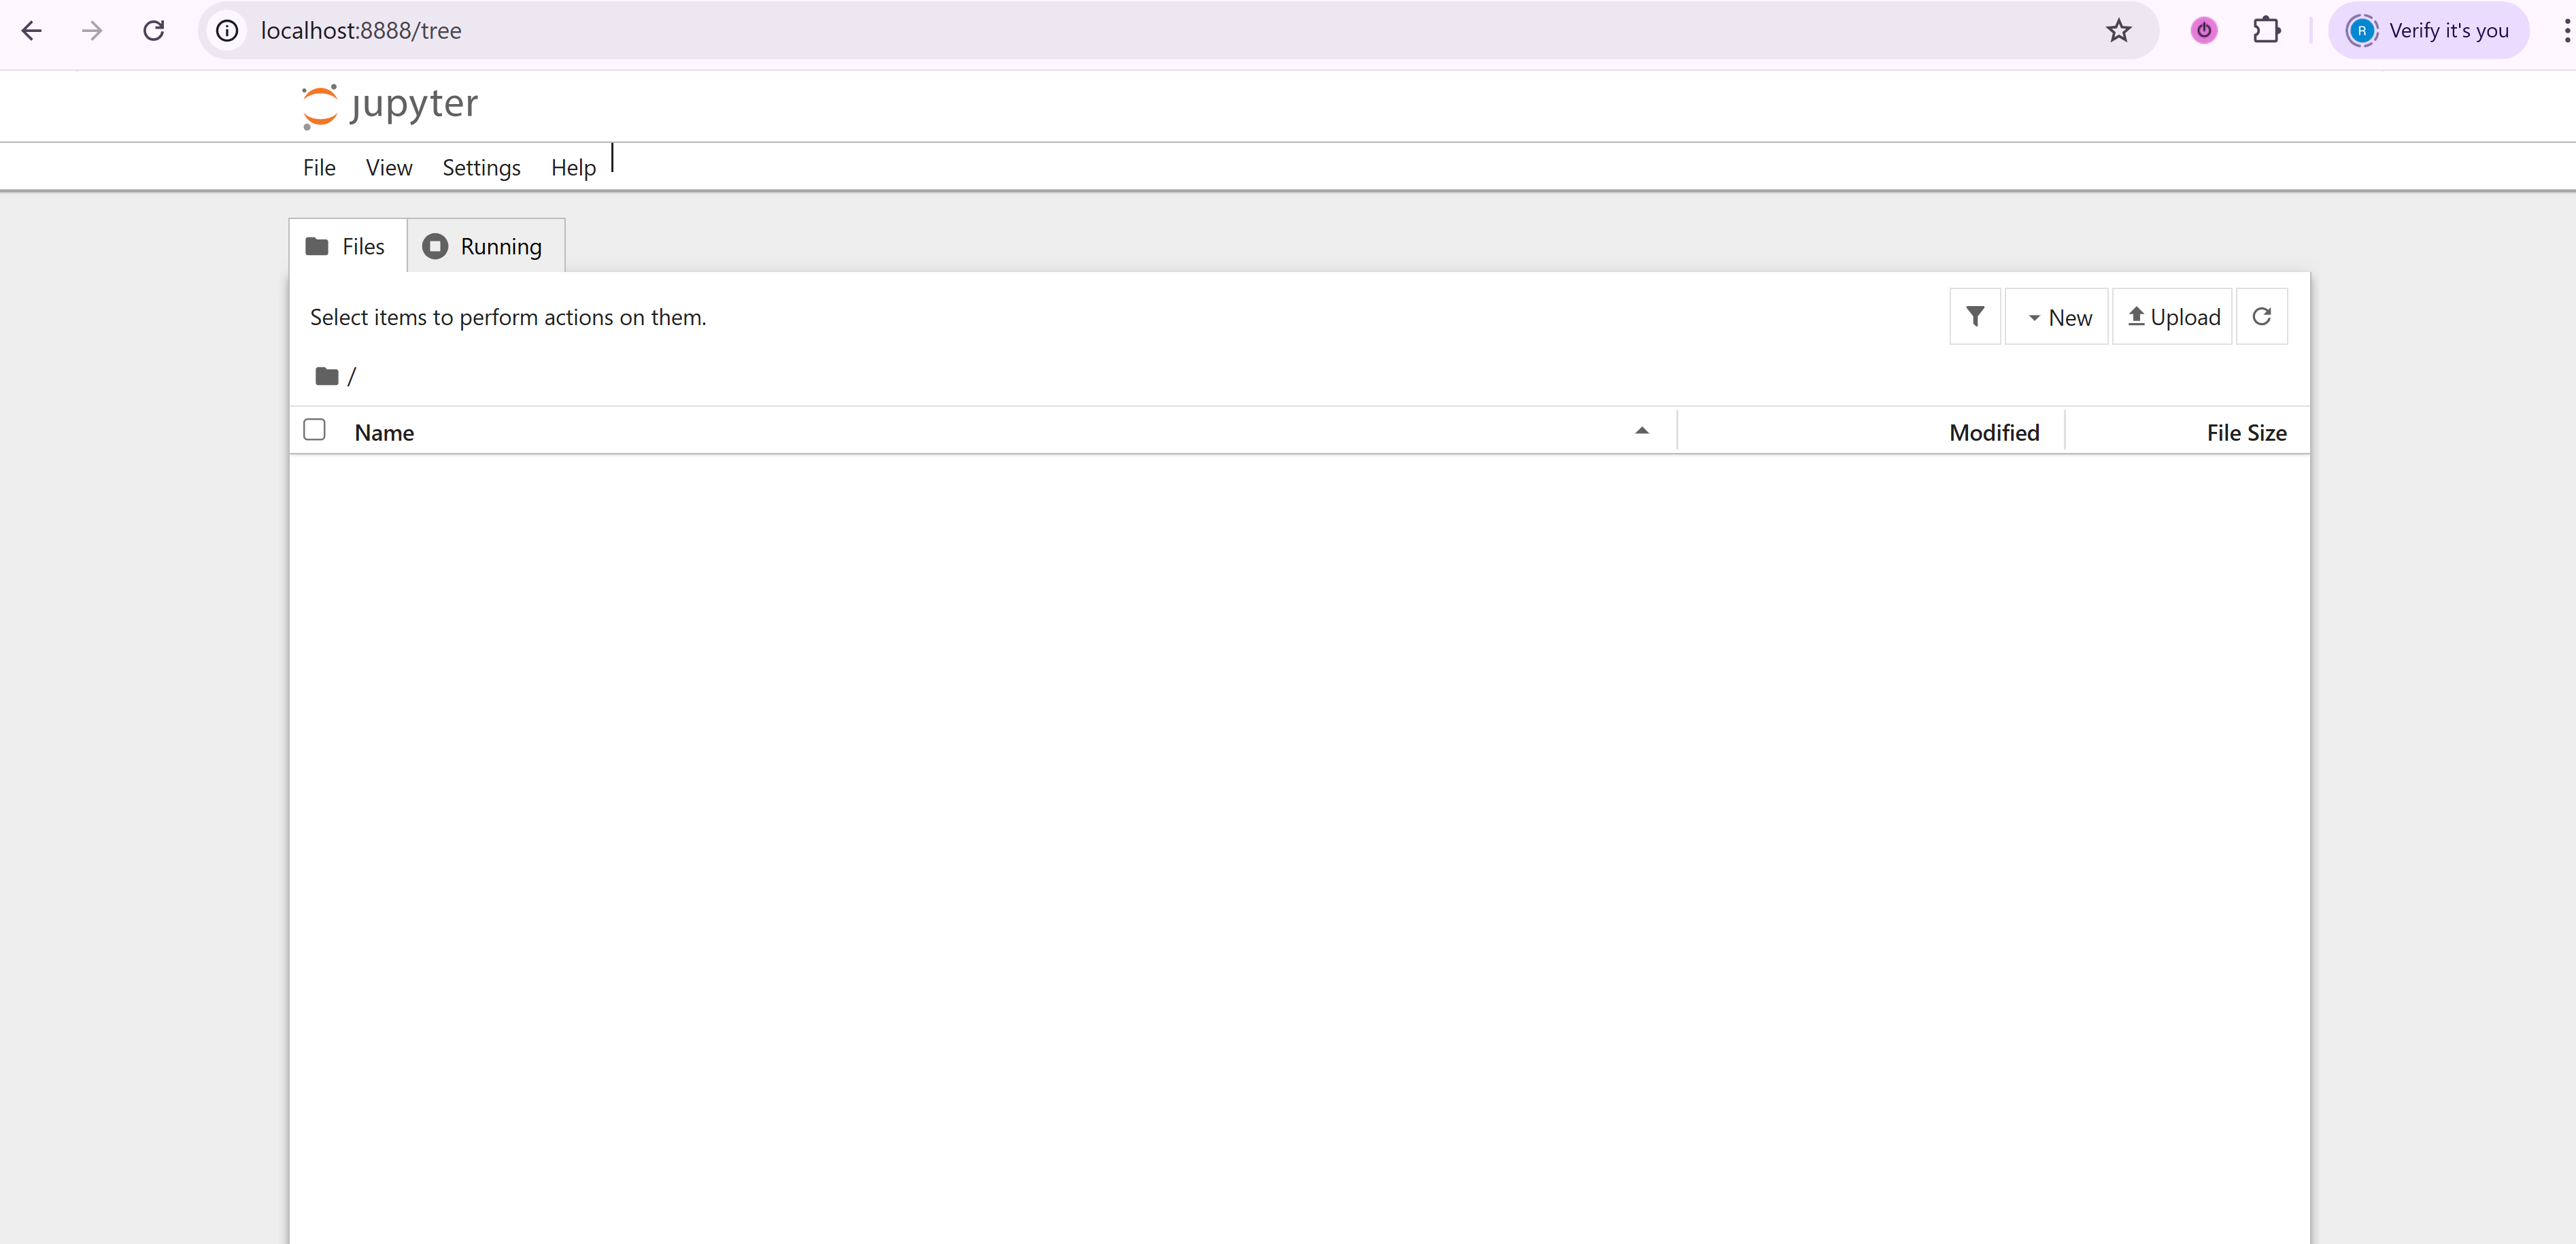2576x1244 pixels.
Task: Open the Chrome three-dot menu
Action: [2565, 31]
